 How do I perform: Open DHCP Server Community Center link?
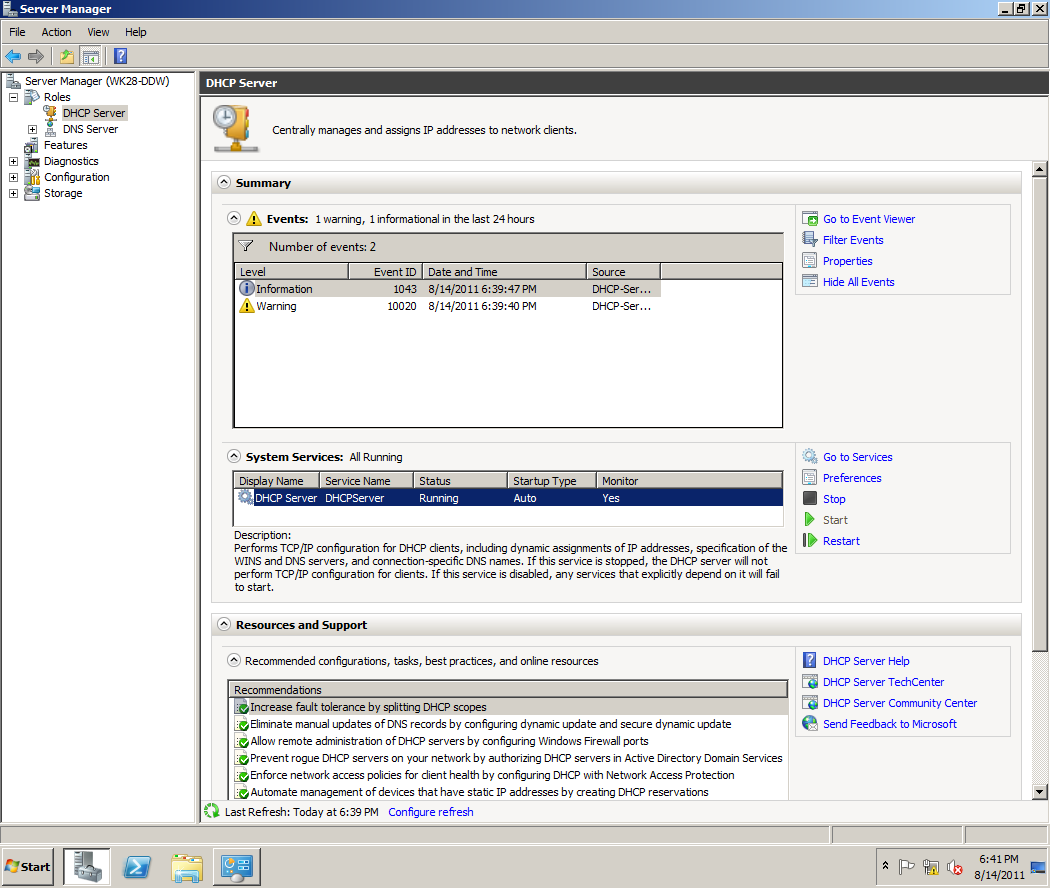point(899,702)
